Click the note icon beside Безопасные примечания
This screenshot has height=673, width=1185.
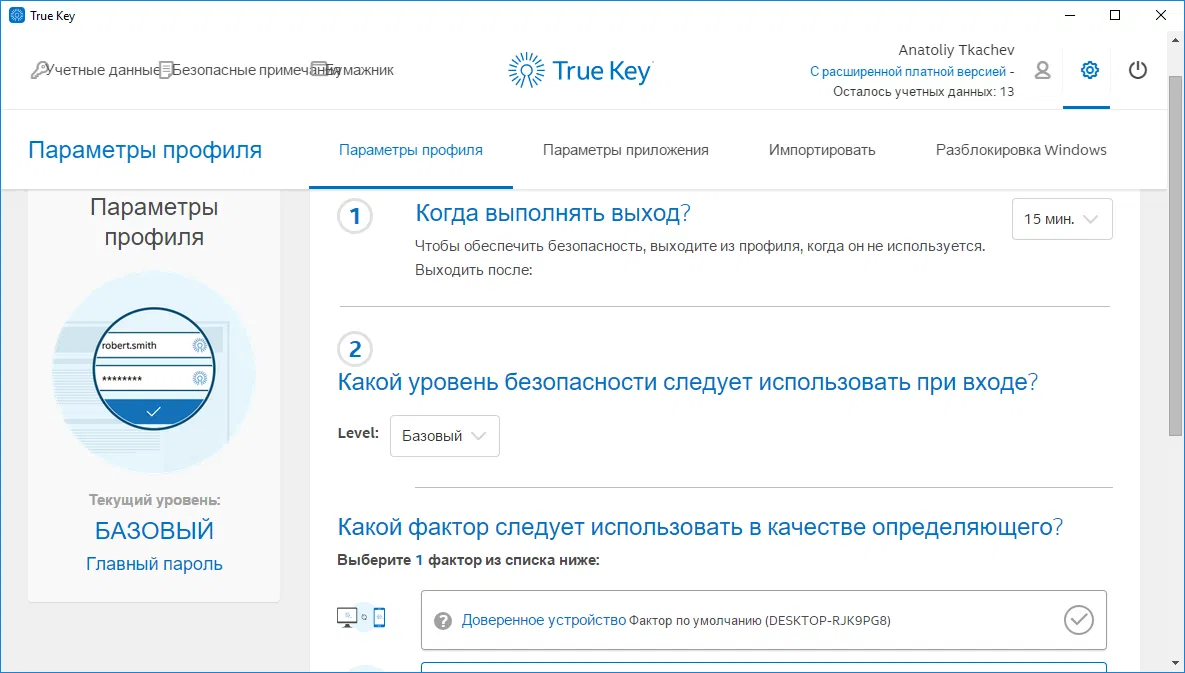coord(166,70)
